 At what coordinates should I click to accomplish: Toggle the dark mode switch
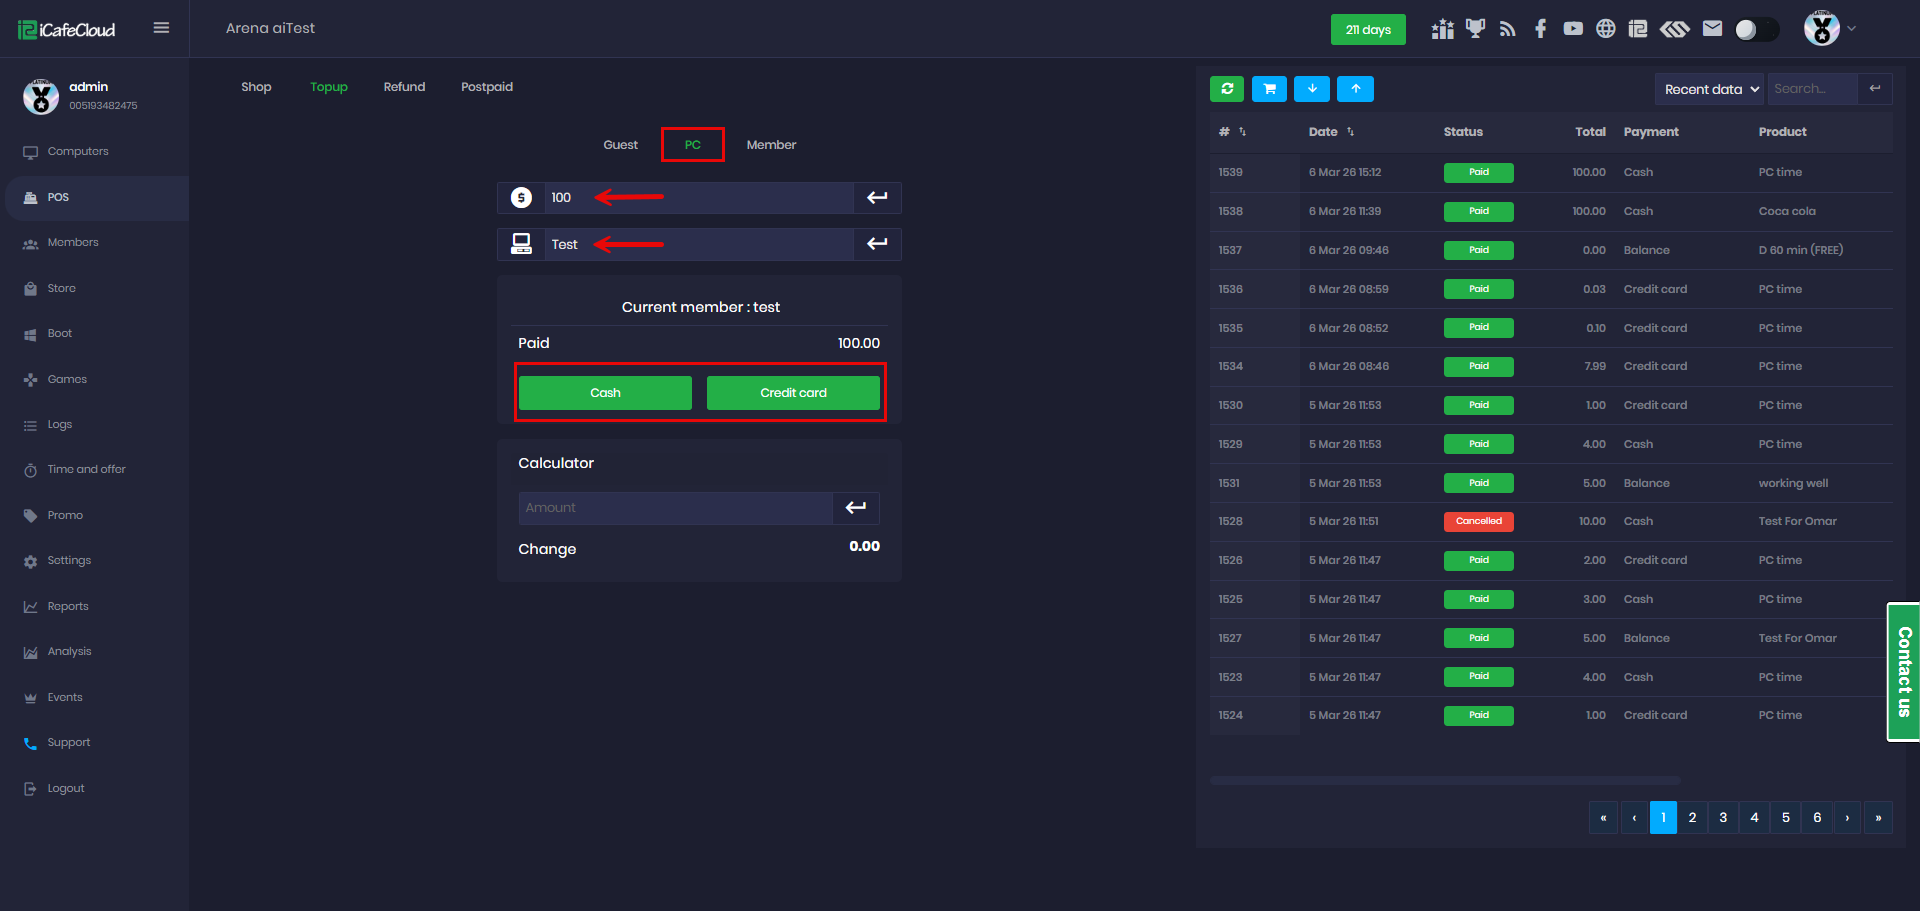[x=1756, y=29]
